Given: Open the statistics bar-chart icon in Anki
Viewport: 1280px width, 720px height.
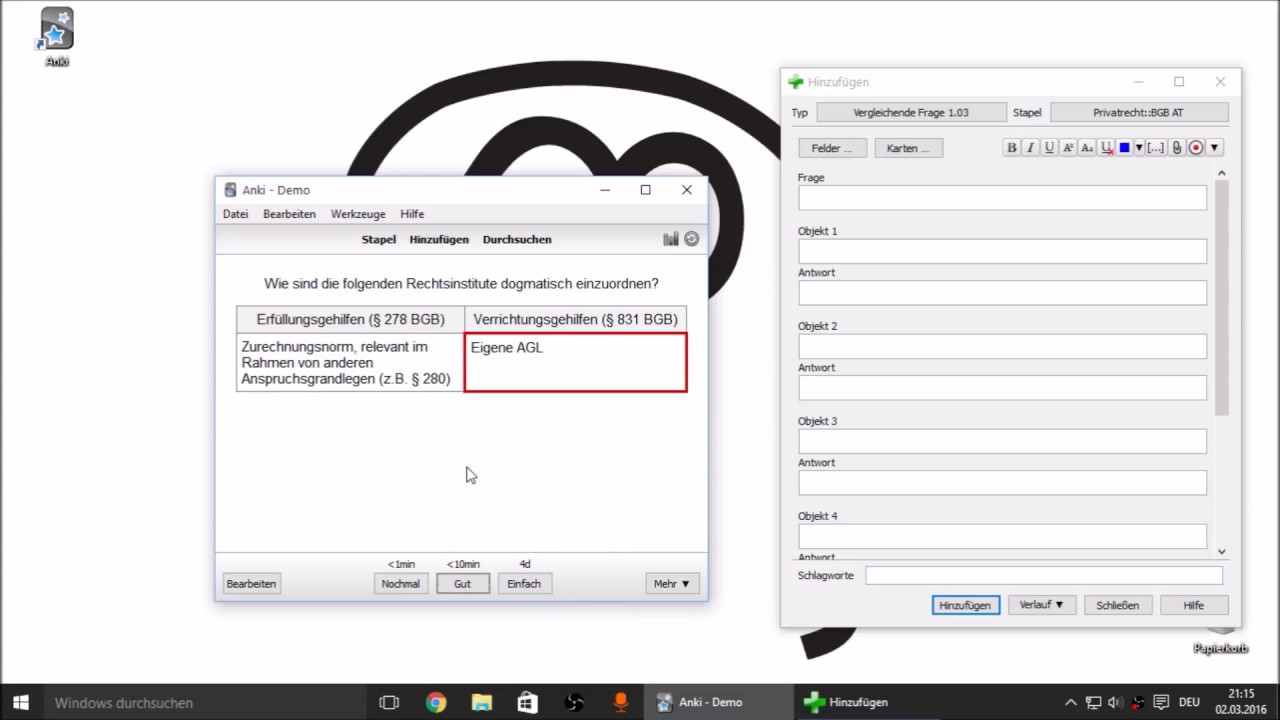Looking at the screenshot, I should pyautogui.click(x=671, y=239).
